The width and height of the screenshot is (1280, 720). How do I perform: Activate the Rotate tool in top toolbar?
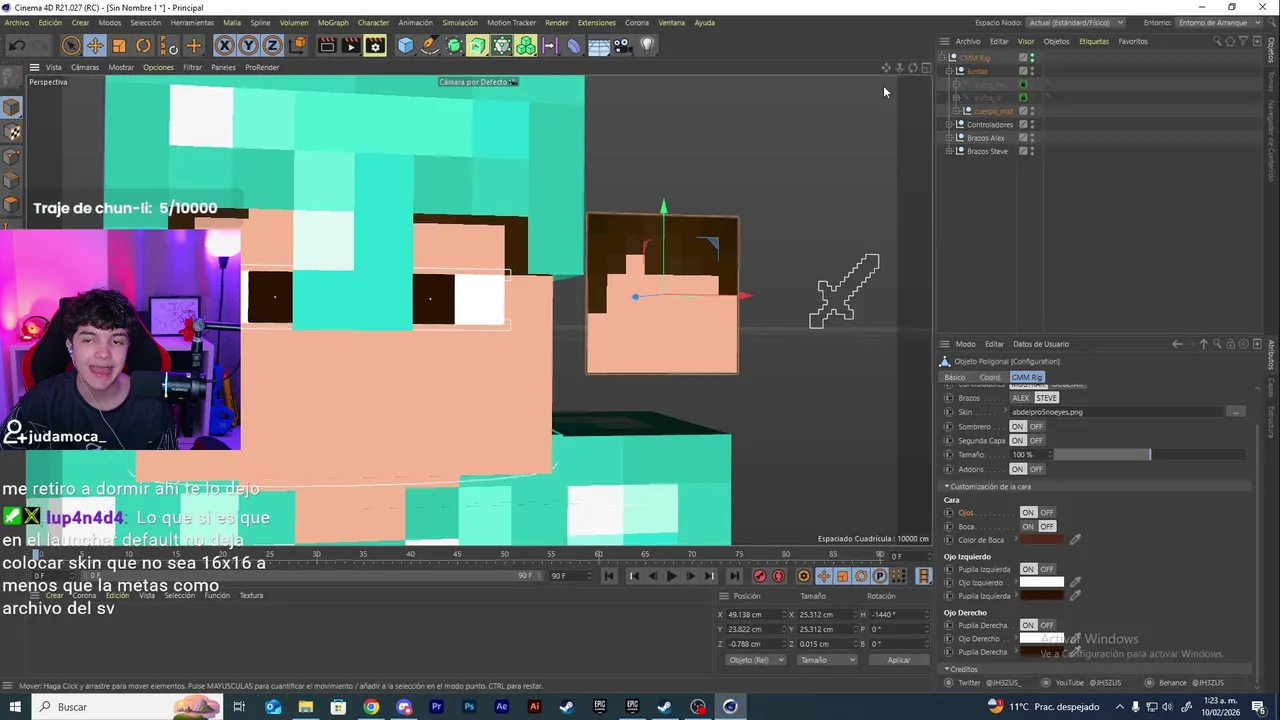click(x=143, y=45)
